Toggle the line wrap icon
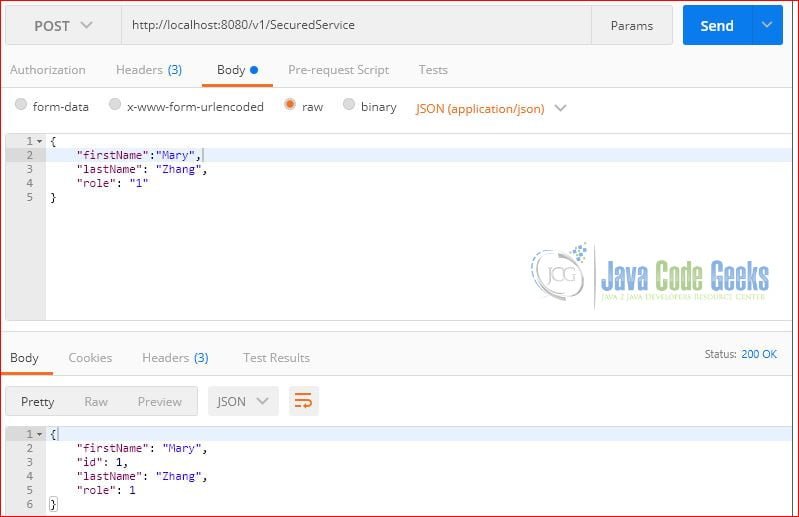Screen dimensions: 799x517 [304, 401]
